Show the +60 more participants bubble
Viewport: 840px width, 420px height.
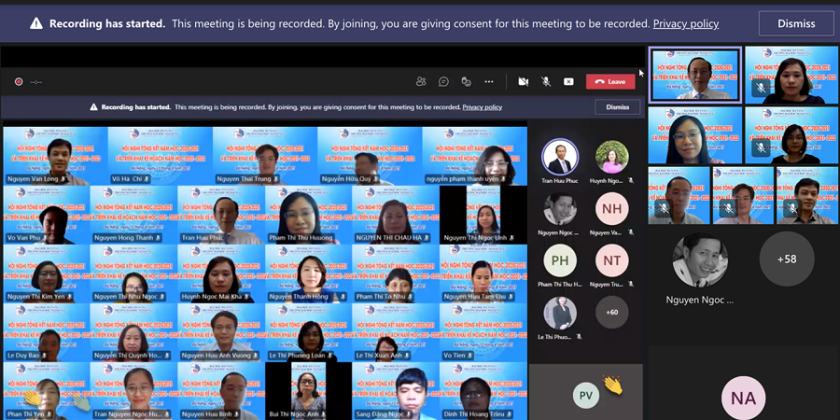(x=612, y=312)
